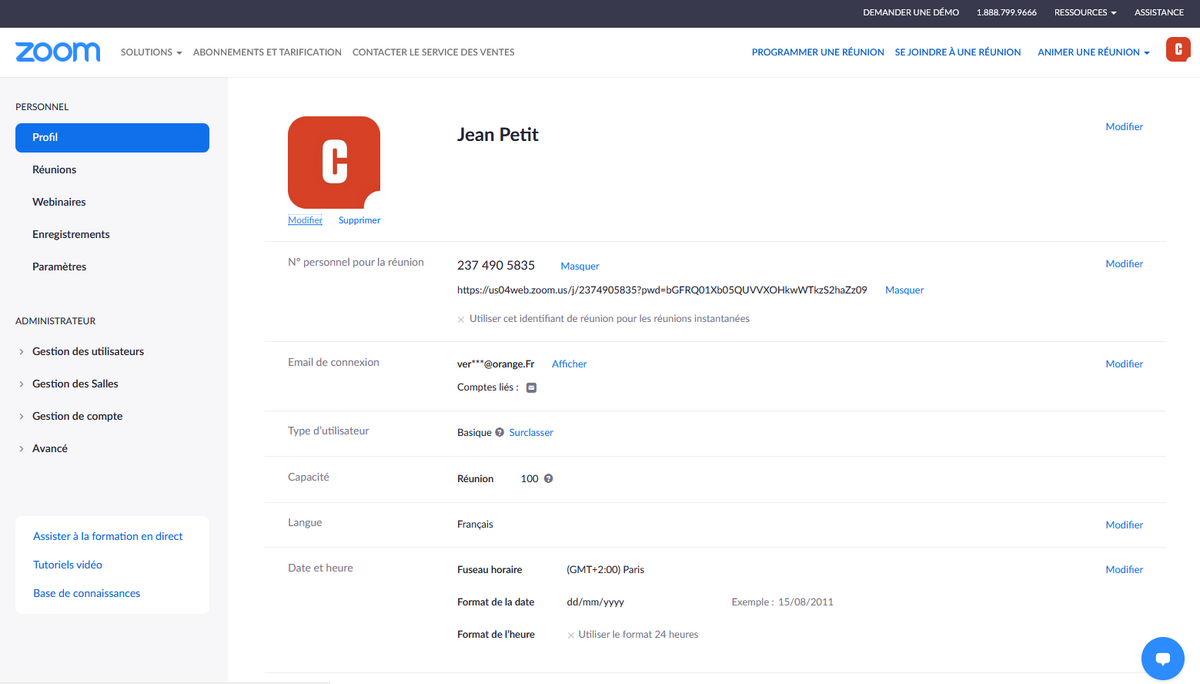Viewport: 1200px width, 684px height.
Task: Click Assister à la formation en direct
Action: click(108, 537)
